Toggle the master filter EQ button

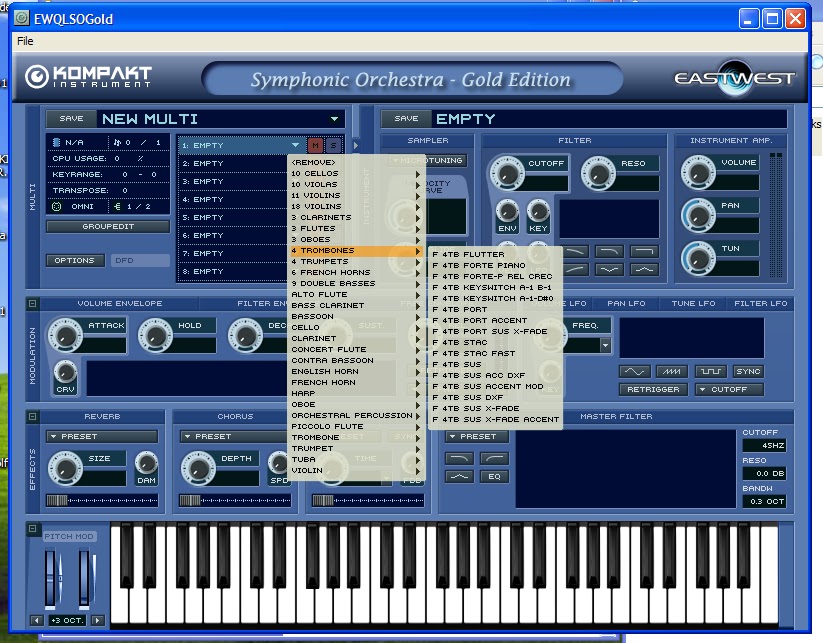tap(494, 477)
